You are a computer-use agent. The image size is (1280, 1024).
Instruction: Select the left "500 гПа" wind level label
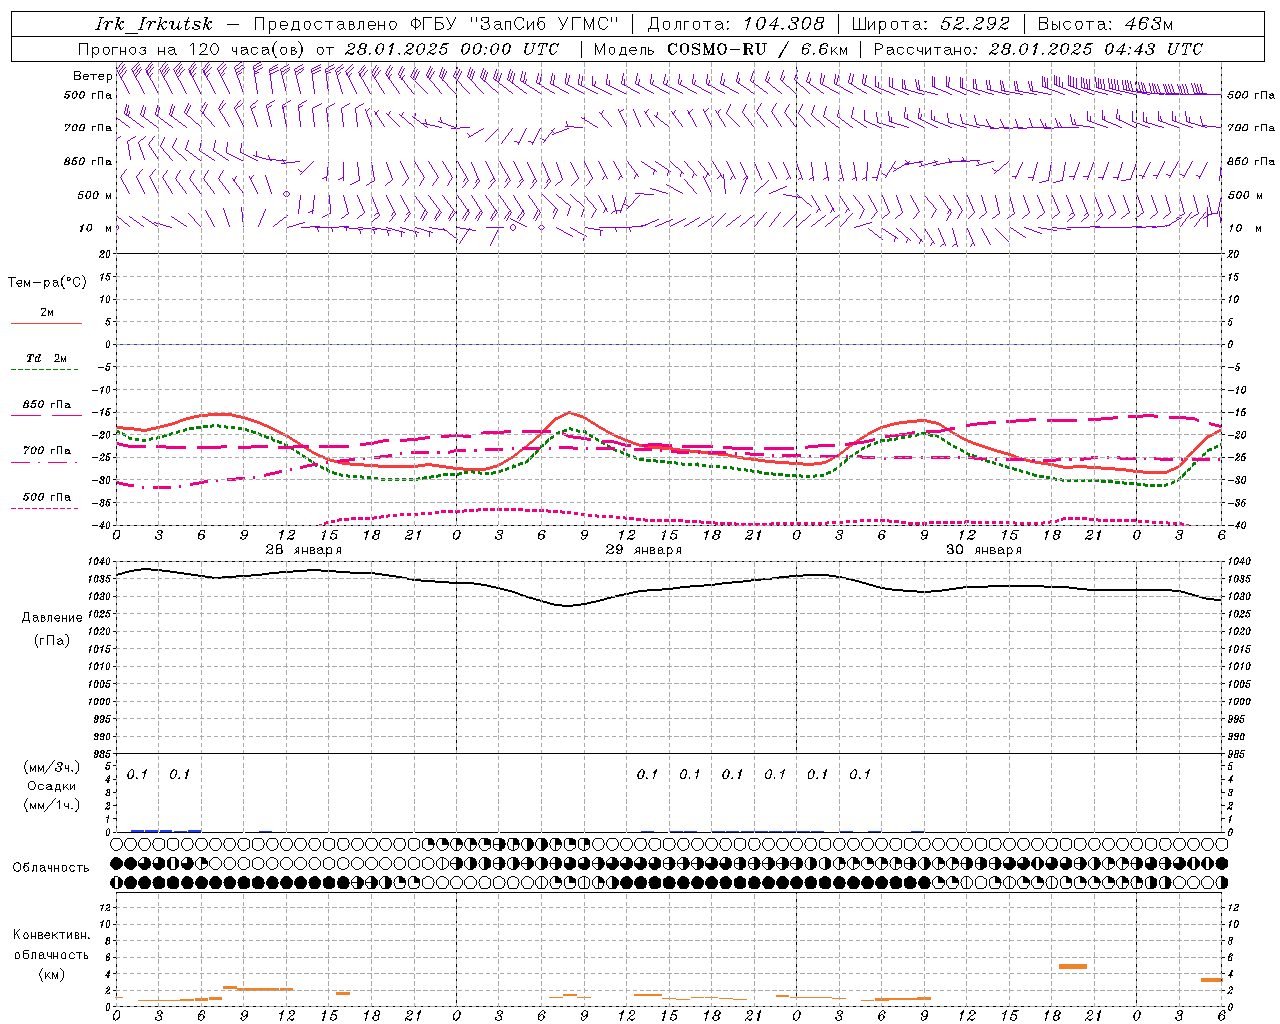click(88, 95)
